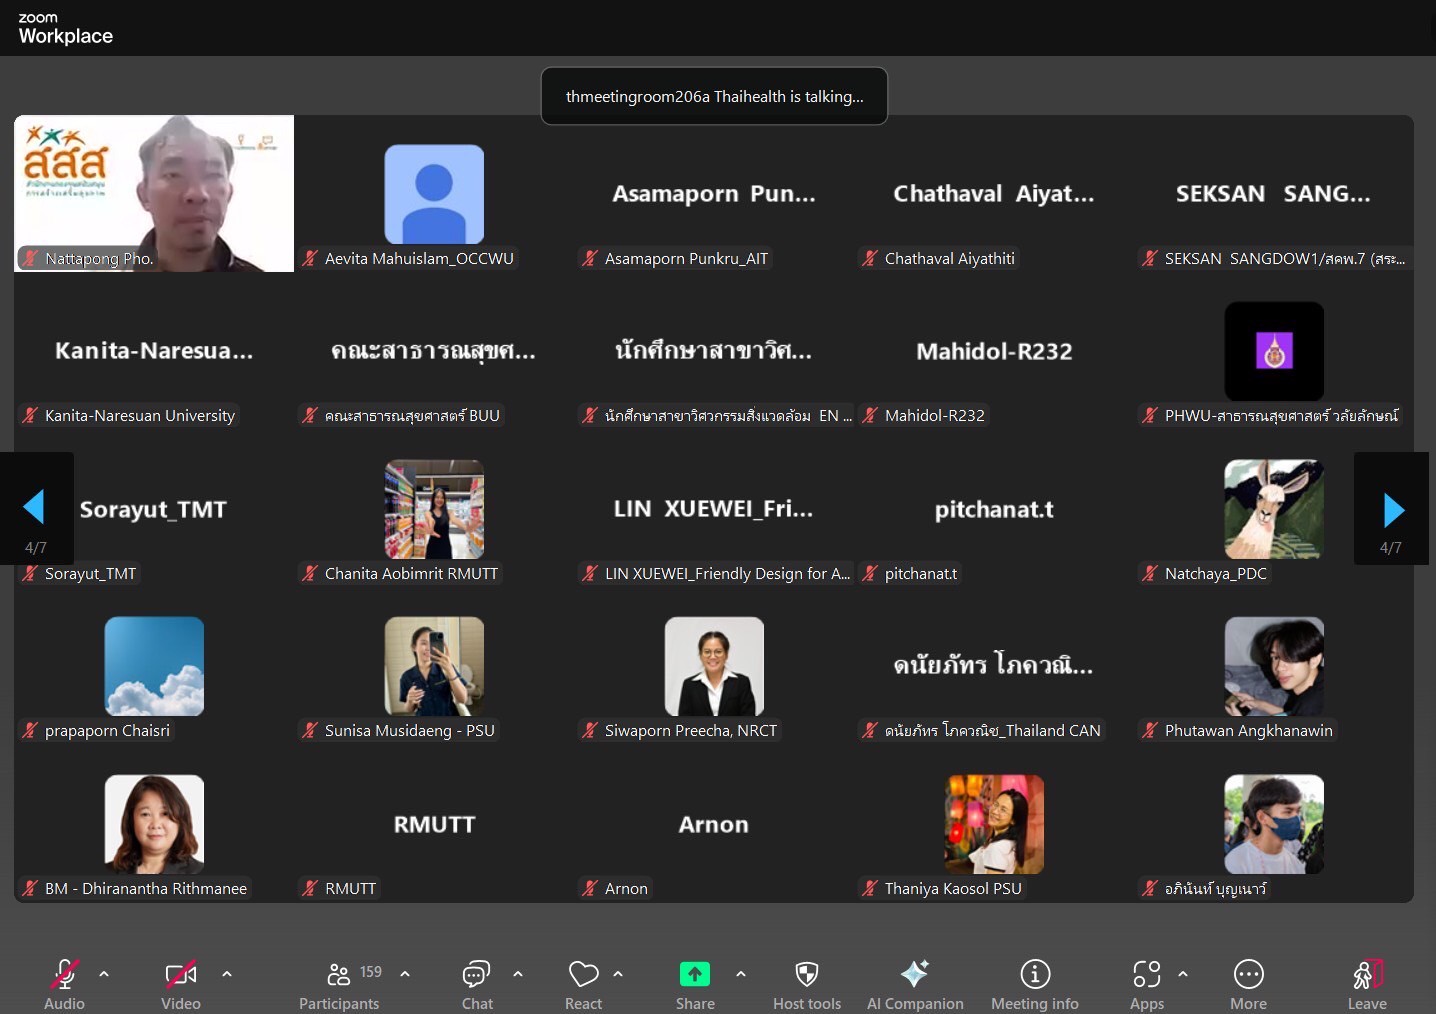Select Nattapong Pho. video tile

154,193
